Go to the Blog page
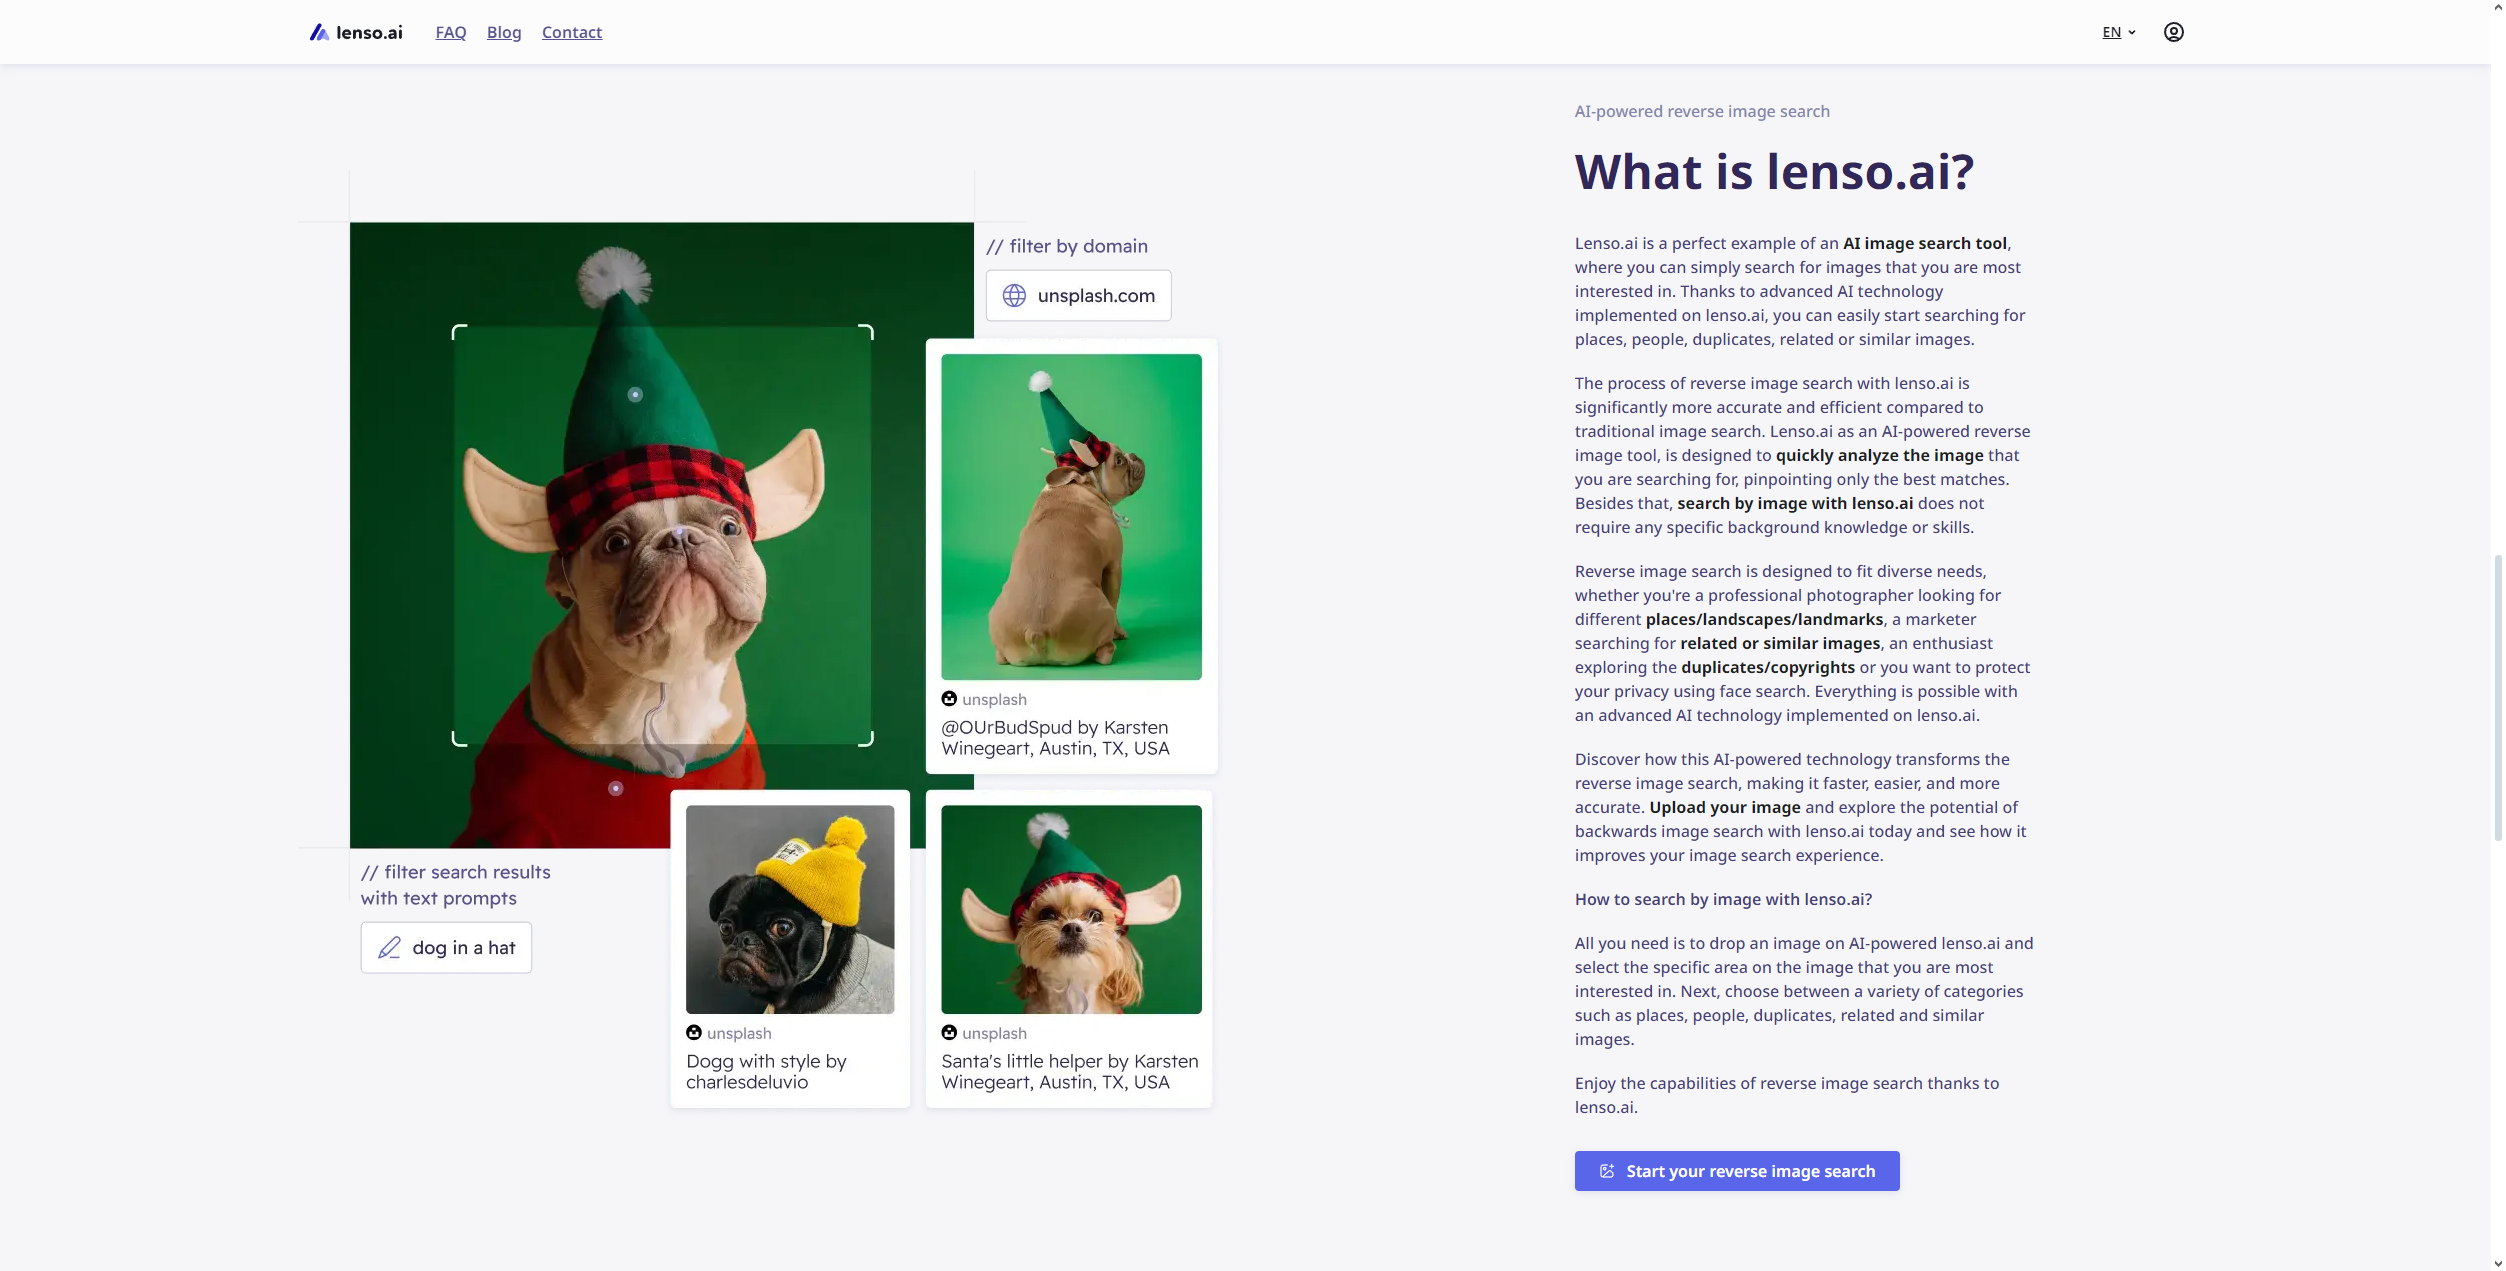The height and width of the screenshot is (1271, 2506). point(504,32)
